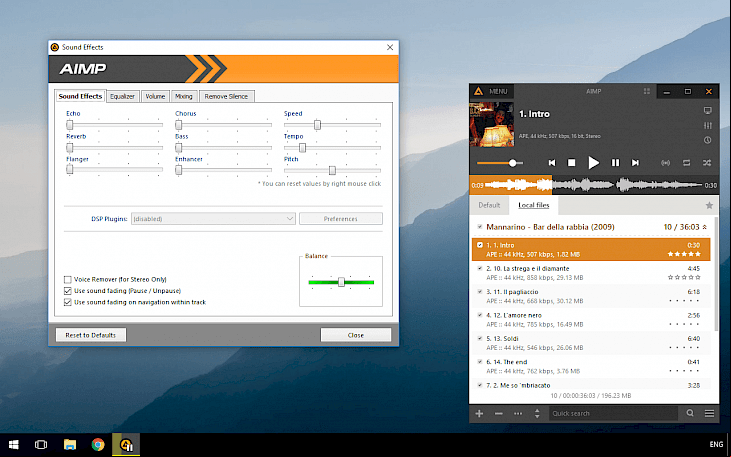Open DSP Plugins dropdown
This screenshot has width=731, height=457.
tap(213, 219)
